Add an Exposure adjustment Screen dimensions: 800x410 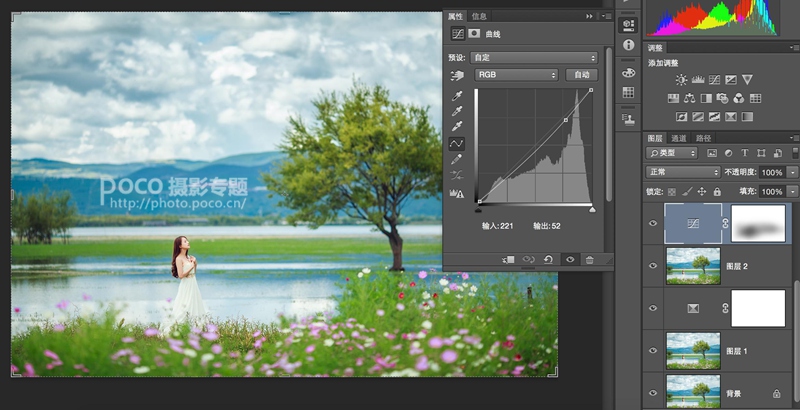(x=731, y=80)
